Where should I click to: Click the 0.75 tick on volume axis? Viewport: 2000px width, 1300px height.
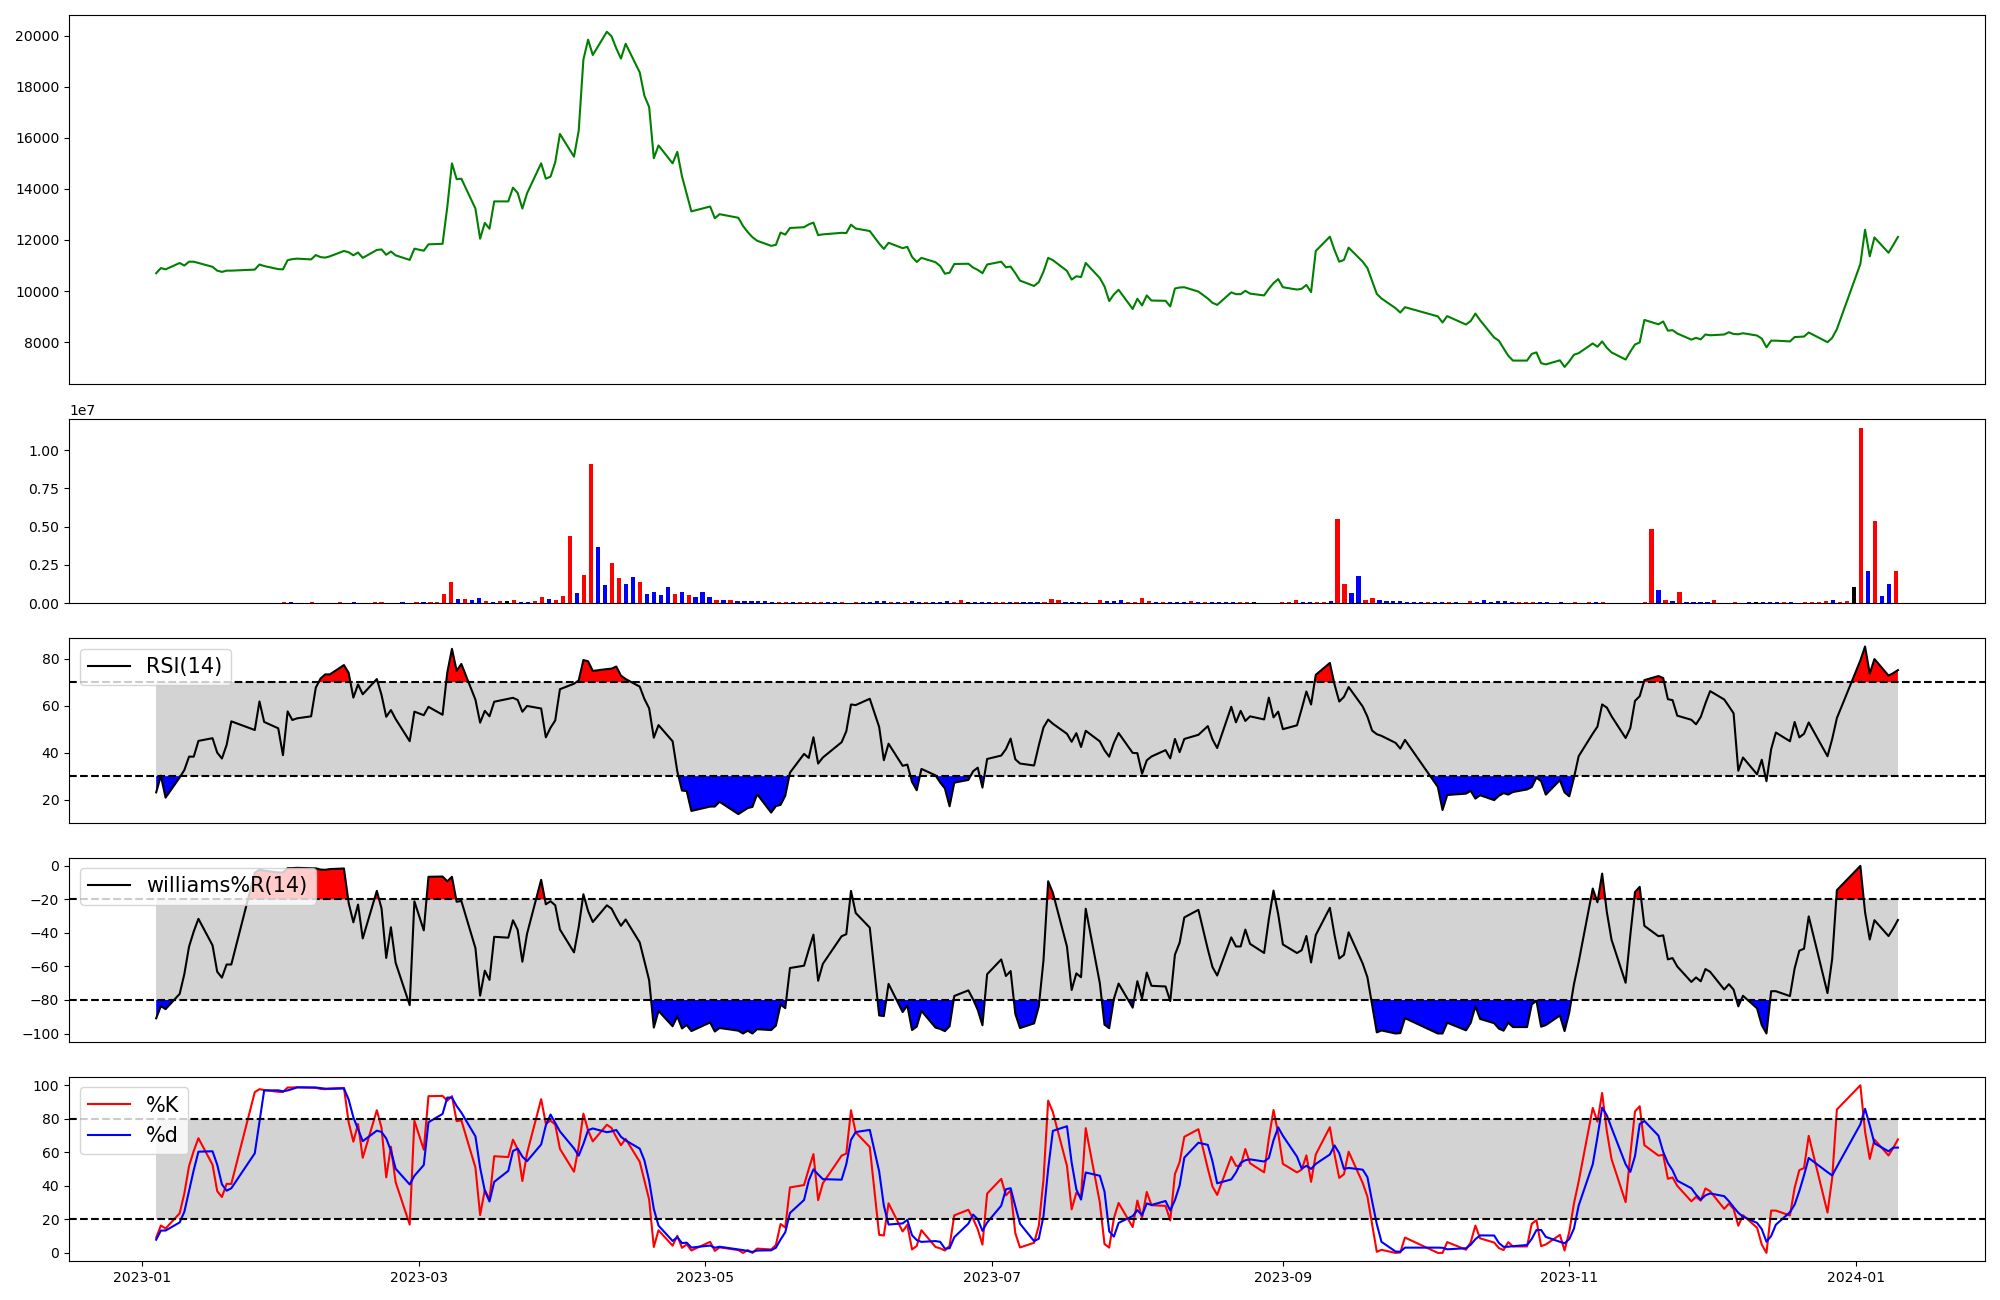point(43,489)
